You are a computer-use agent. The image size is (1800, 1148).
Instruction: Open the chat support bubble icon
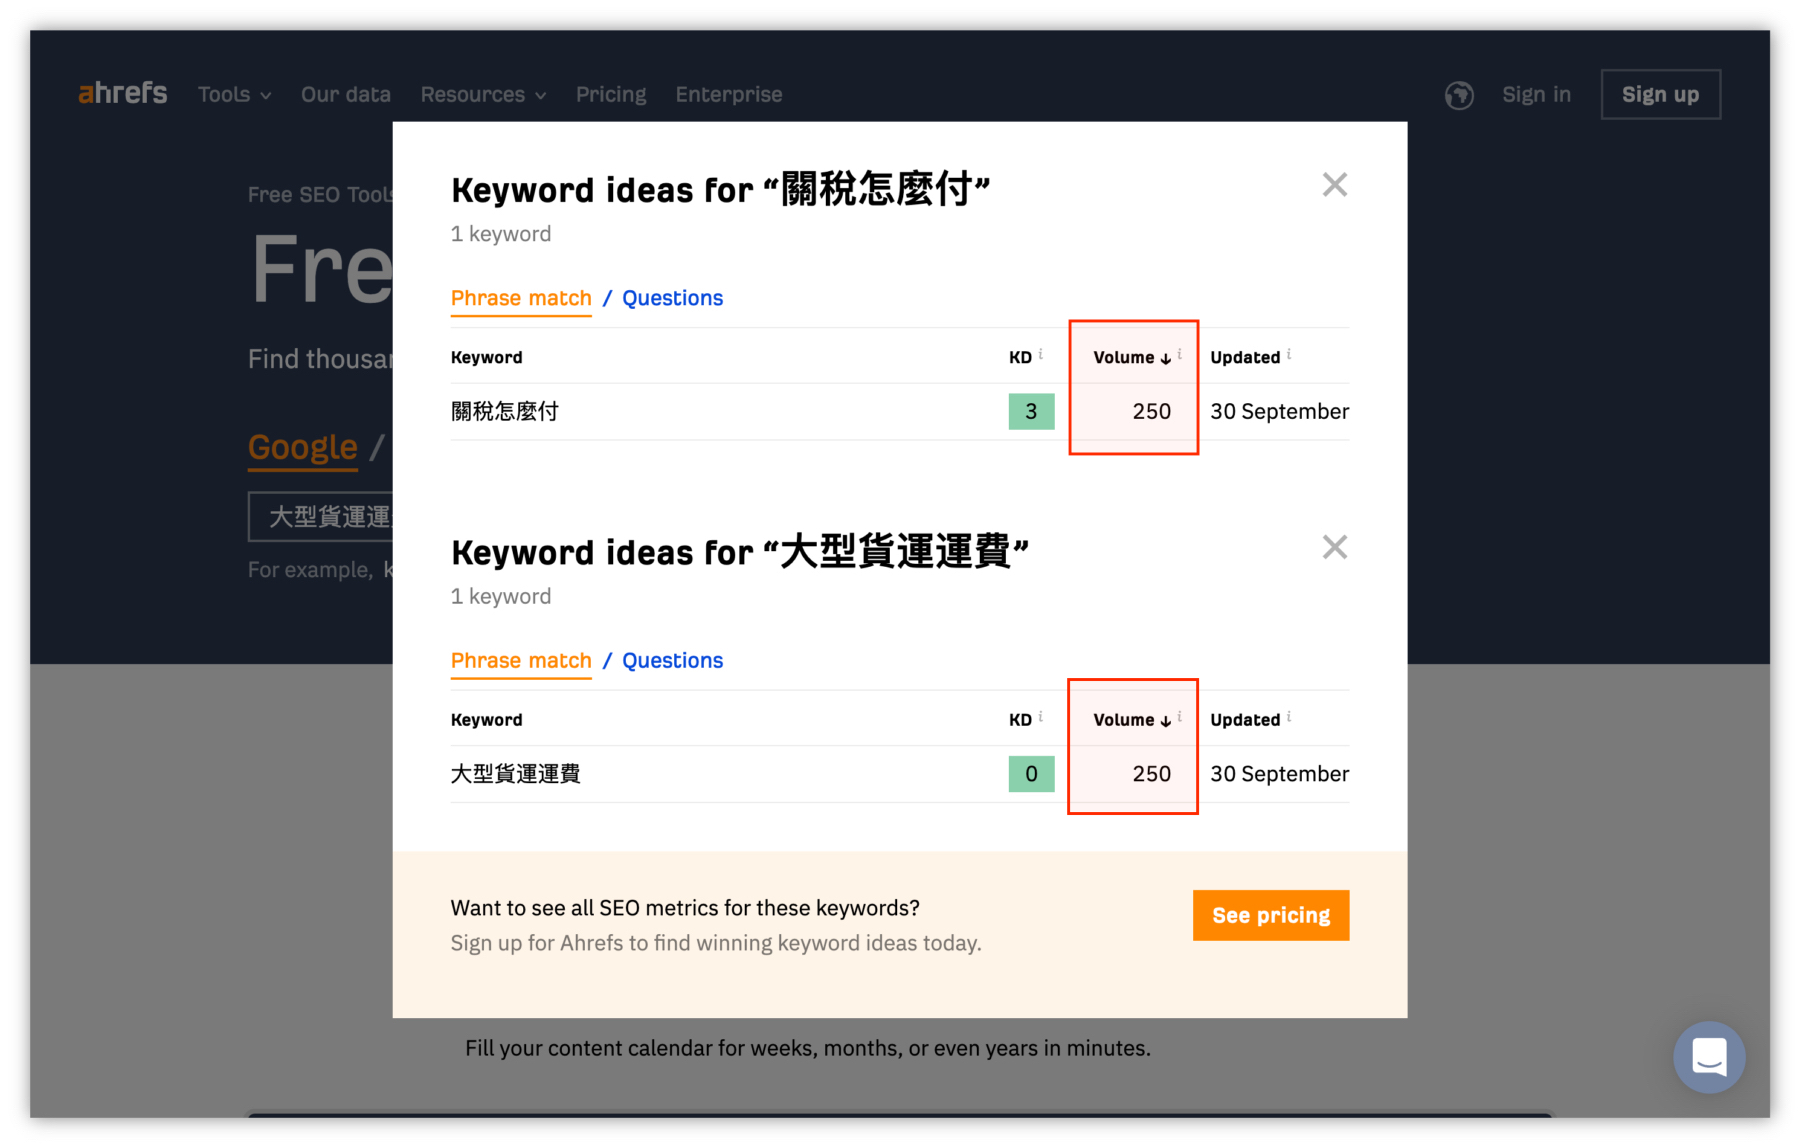tap(1709, 1057)
